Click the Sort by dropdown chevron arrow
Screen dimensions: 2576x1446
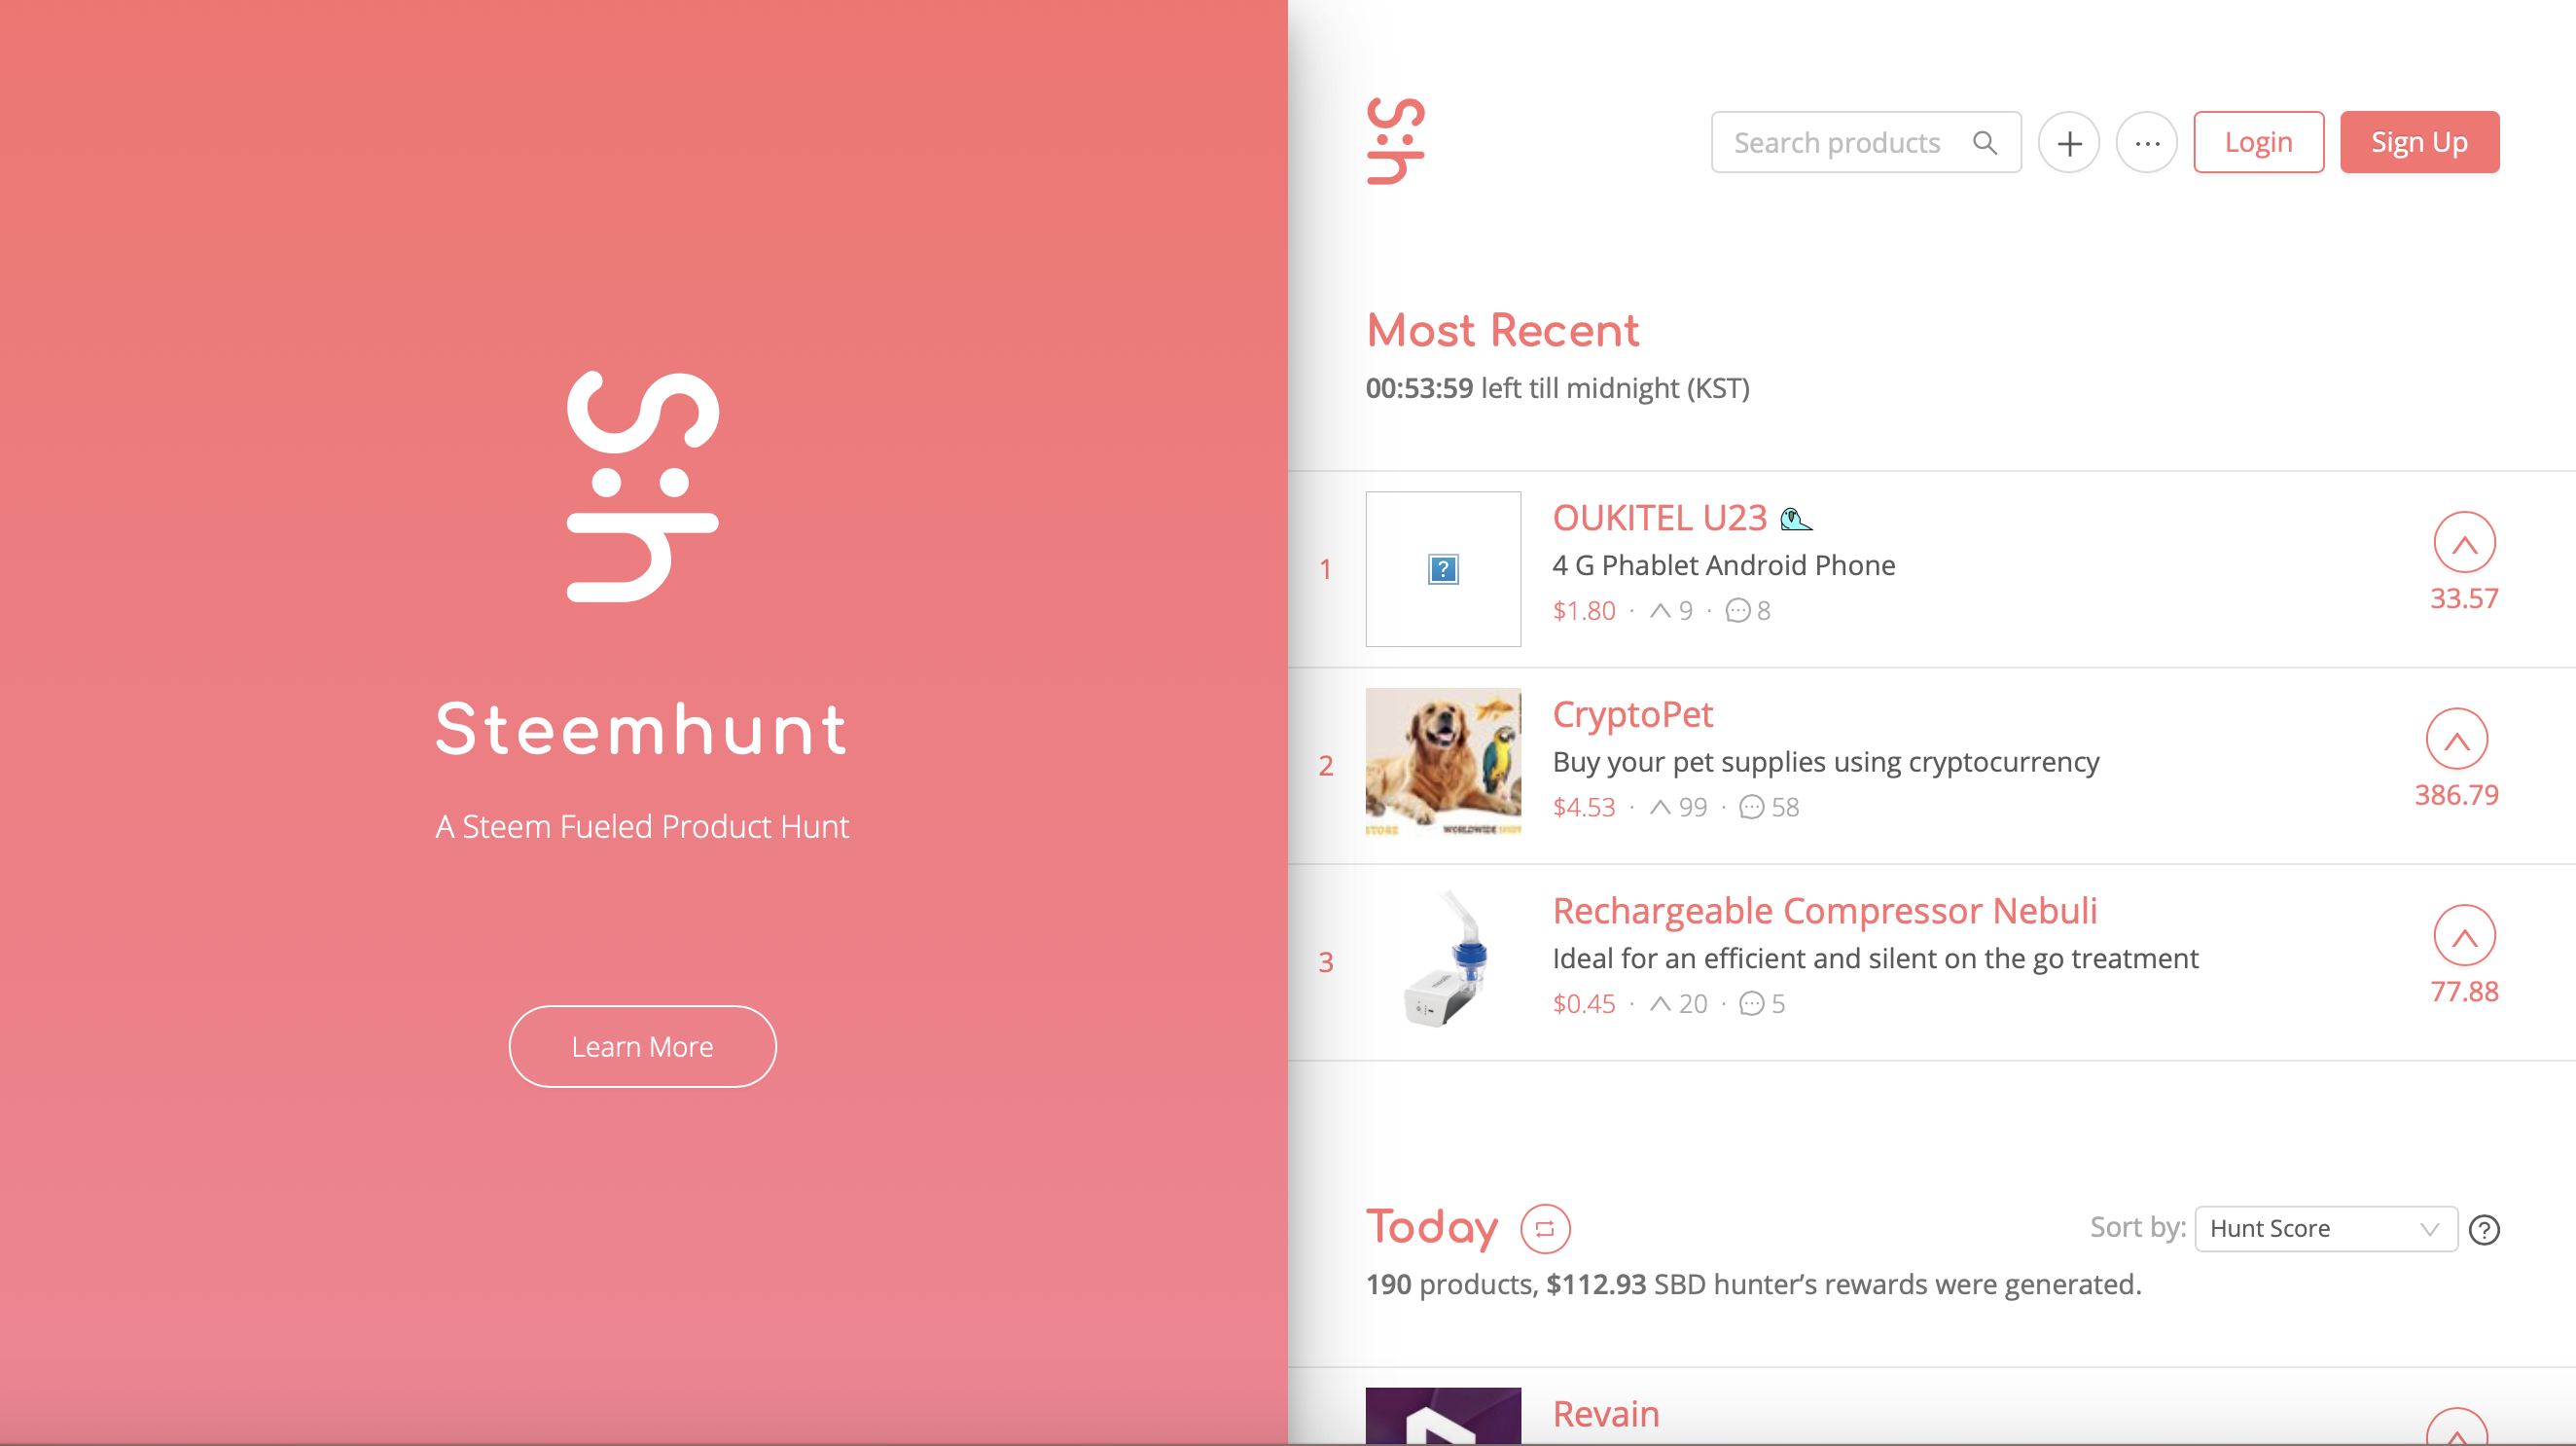coord(2430,1229)
